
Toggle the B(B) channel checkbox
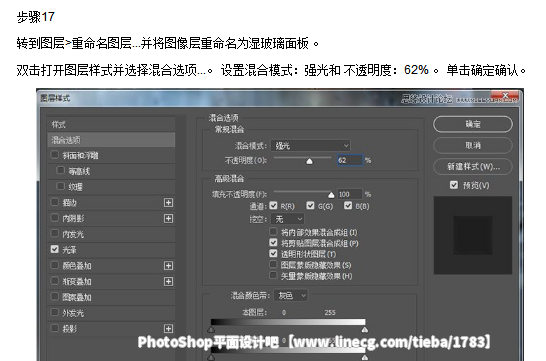point(348,206)
